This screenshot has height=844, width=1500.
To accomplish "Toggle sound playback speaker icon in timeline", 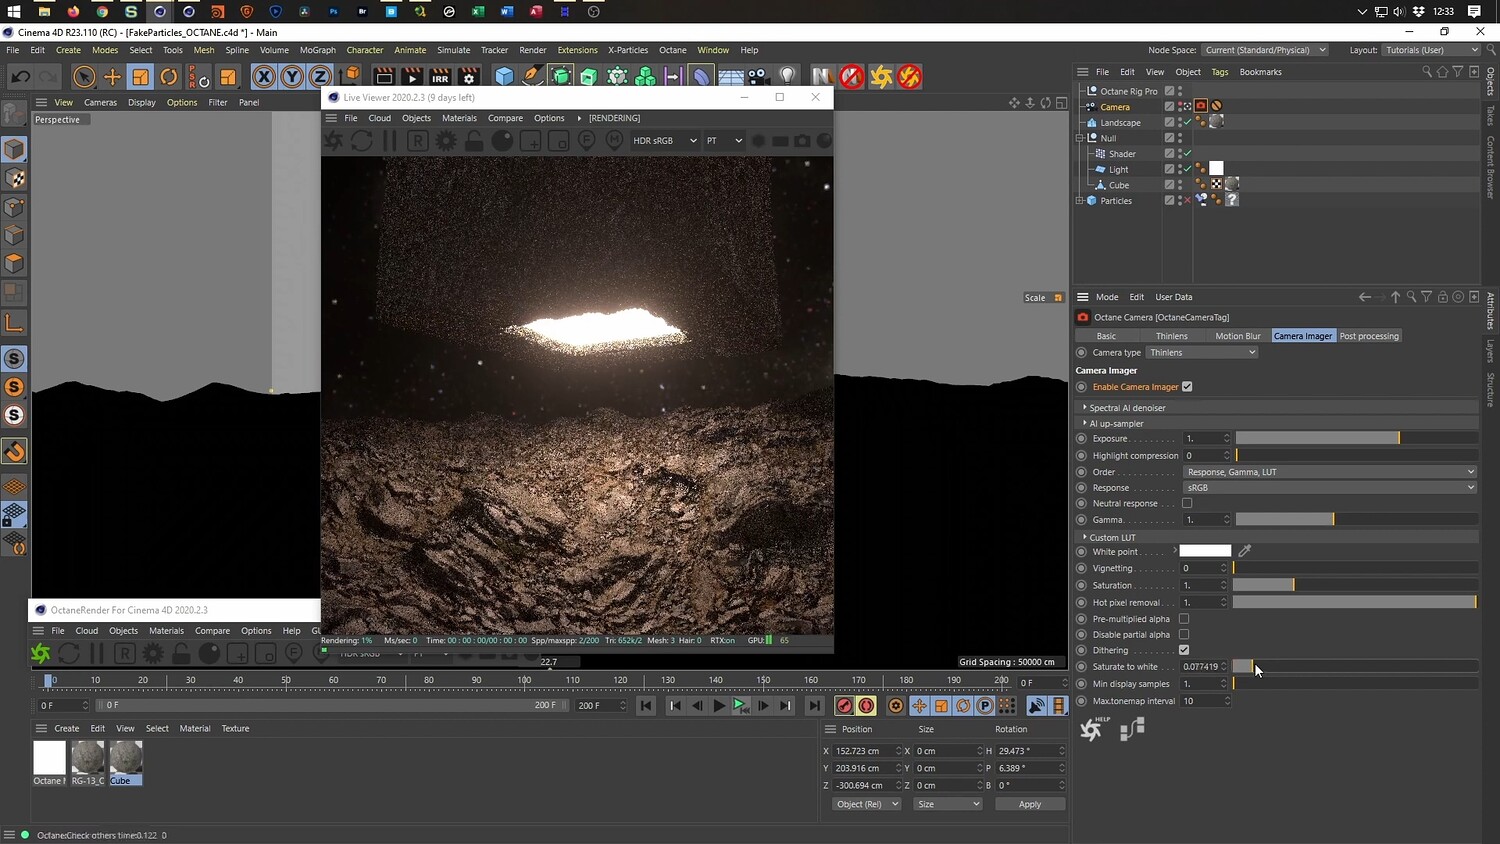I will tap(1037, 706).
